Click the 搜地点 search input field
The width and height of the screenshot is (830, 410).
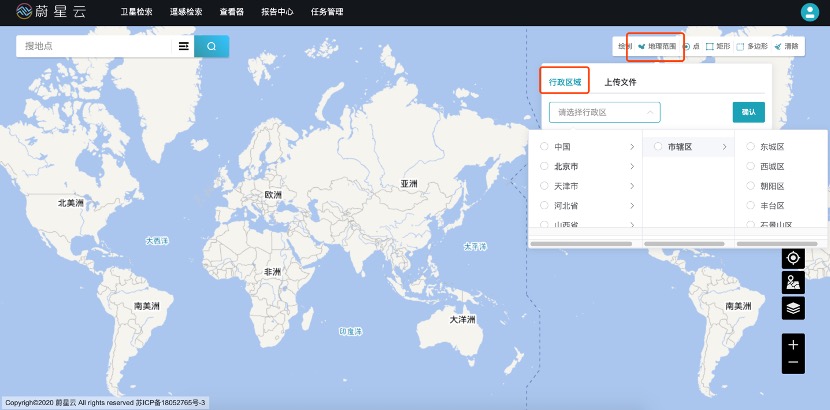tap(95, 46)
